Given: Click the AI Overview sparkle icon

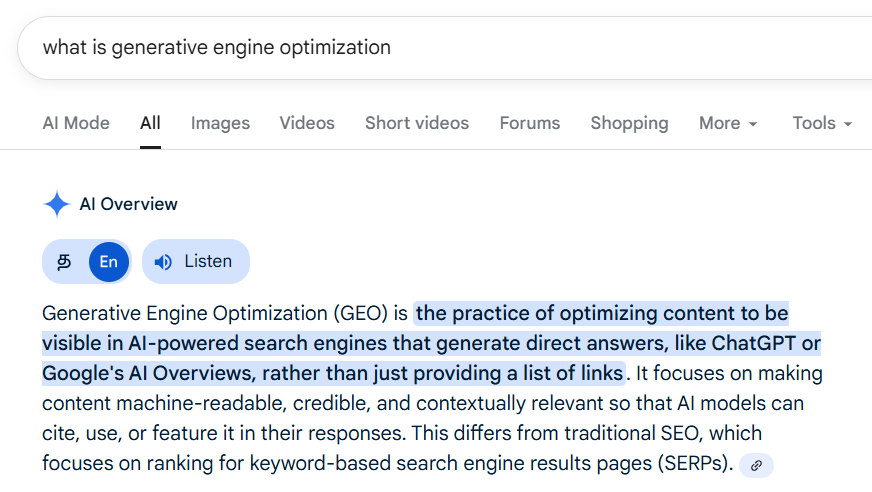Looking at the screenshot, I should click(x=56, y=204).
